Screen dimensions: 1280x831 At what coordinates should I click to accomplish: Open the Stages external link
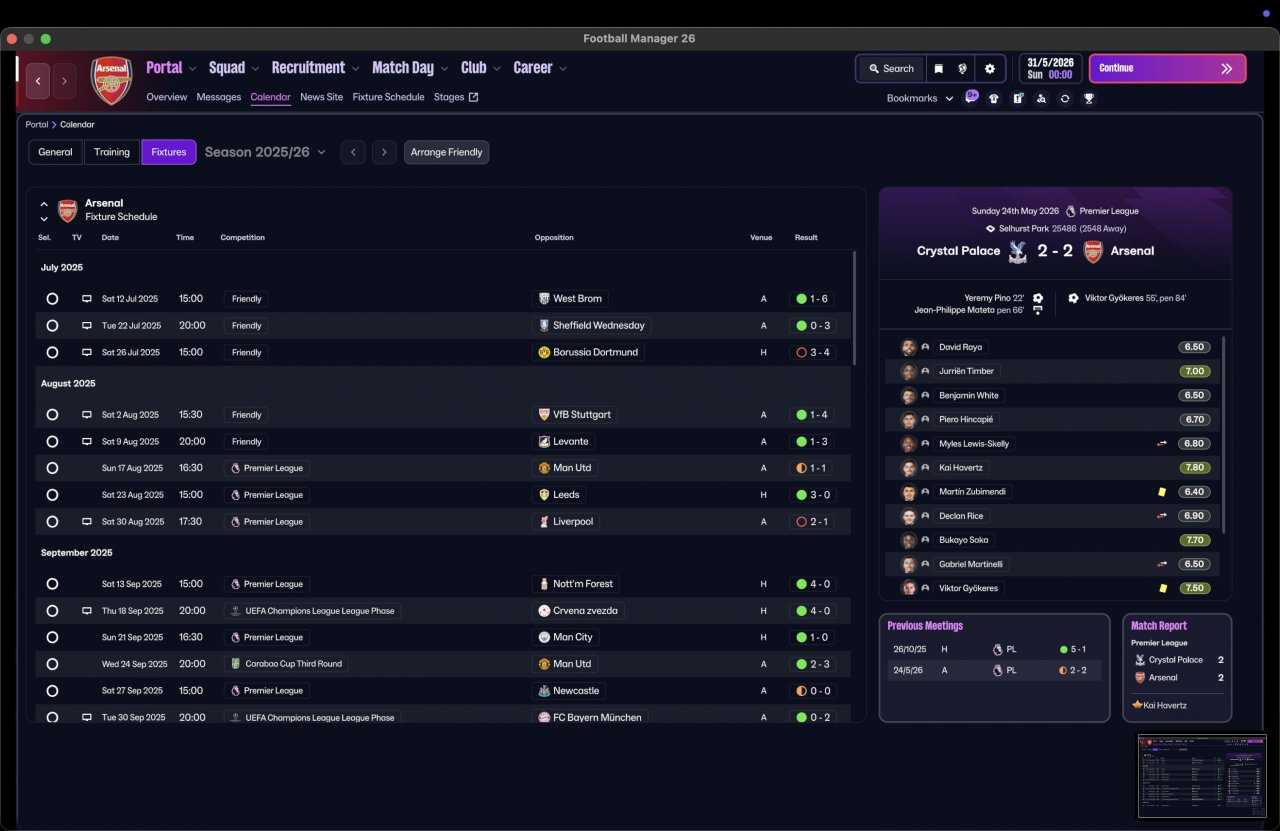tap(456, 97)
